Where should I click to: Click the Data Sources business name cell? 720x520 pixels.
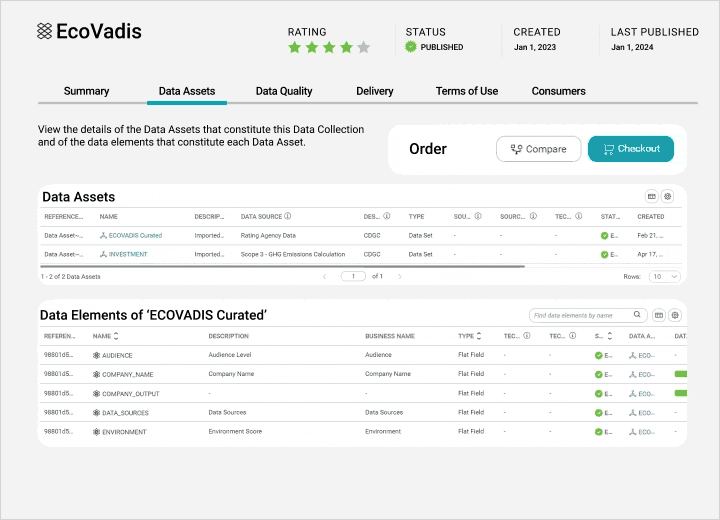coord(384,413)
